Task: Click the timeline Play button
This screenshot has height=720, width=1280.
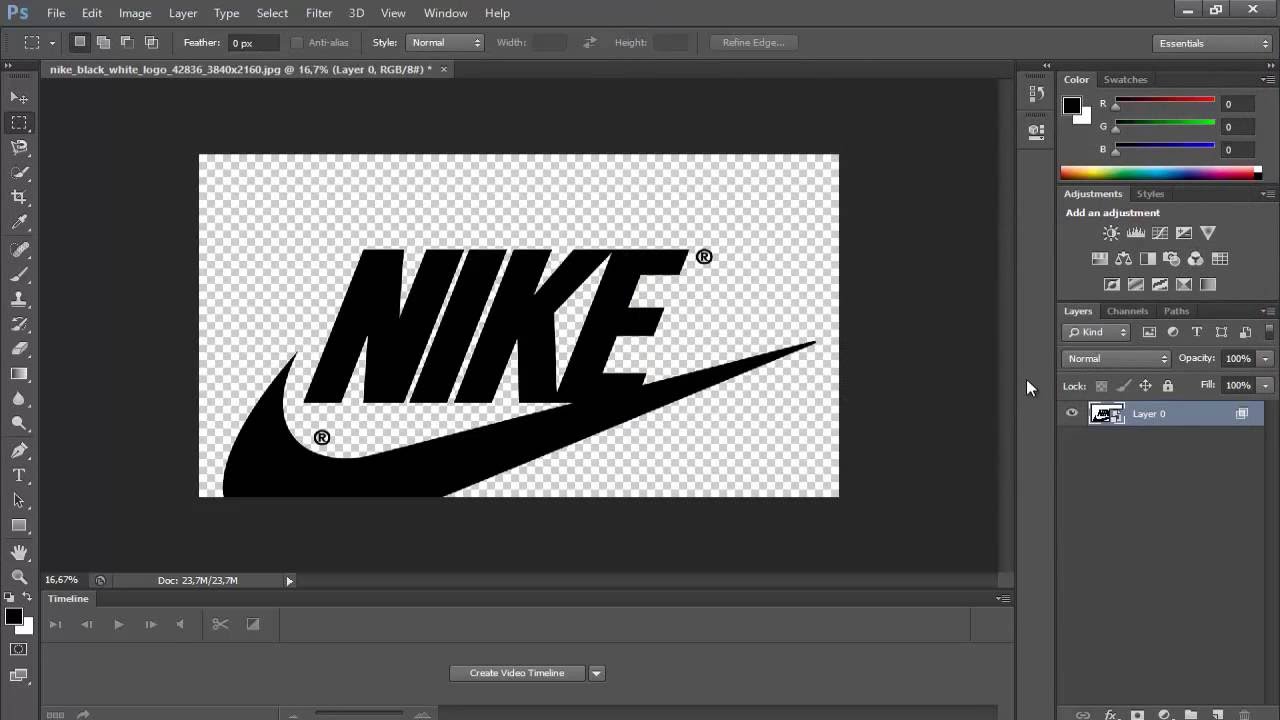Action: [x=118, y=624]
